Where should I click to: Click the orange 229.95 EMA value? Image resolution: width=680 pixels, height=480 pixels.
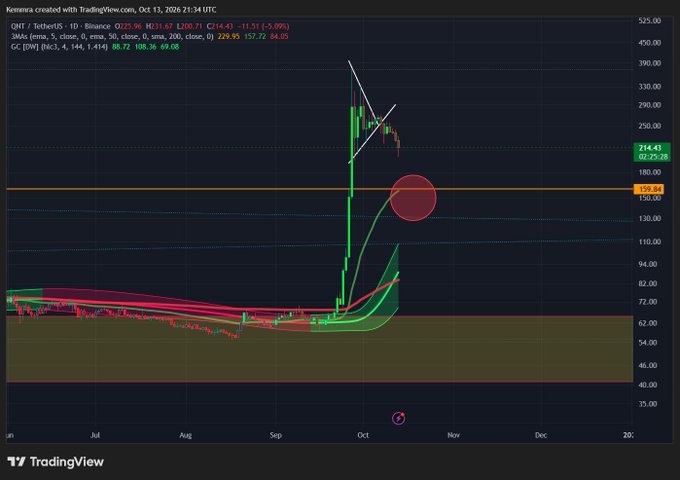click(x=229, y=36)
